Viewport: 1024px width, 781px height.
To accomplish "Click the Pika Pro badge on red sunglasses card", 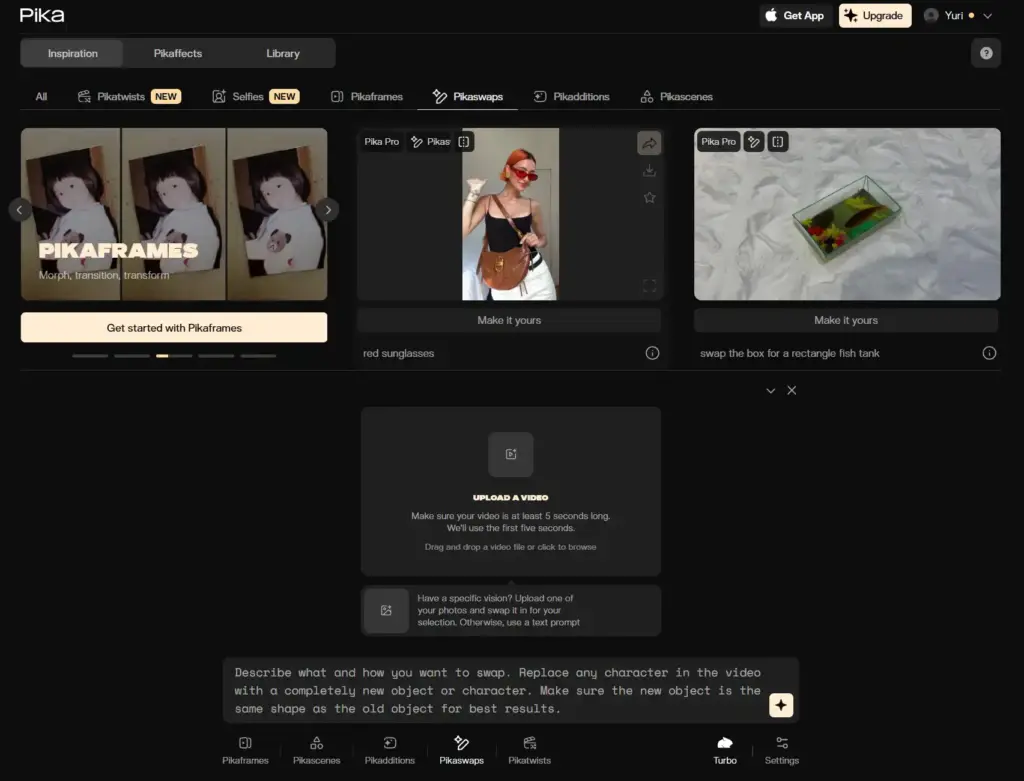I will tap(381, 142).
